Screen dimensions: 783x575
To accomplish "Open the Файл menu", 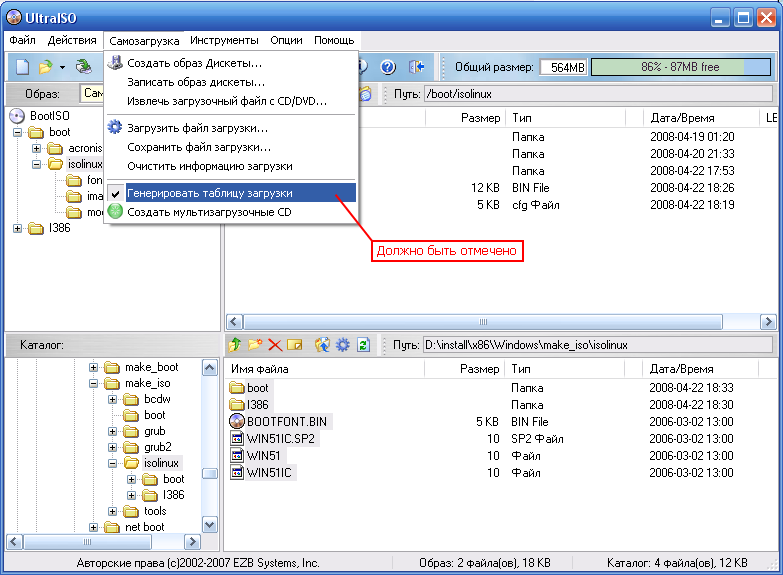I will click(x=22, y=40).
